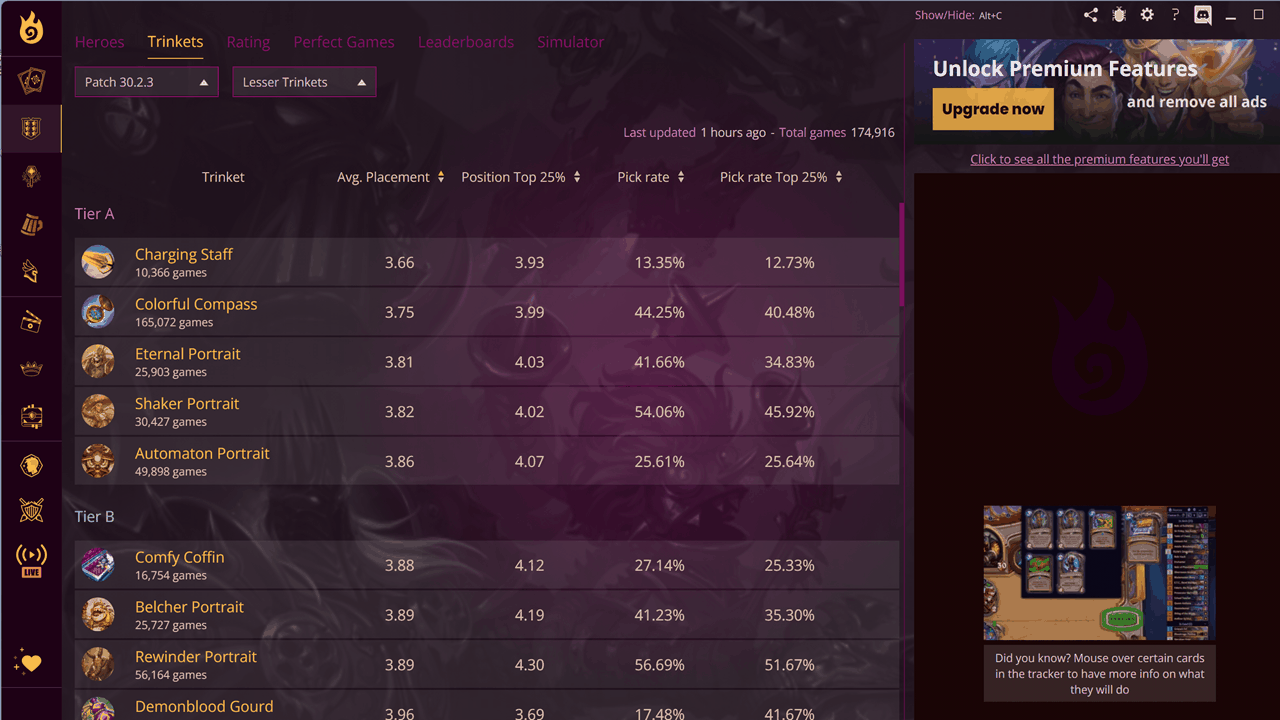The image size is (1280, 720).
Task: Open the question mark help icon
Action: pyautogui.click(x=1175, y=15)
